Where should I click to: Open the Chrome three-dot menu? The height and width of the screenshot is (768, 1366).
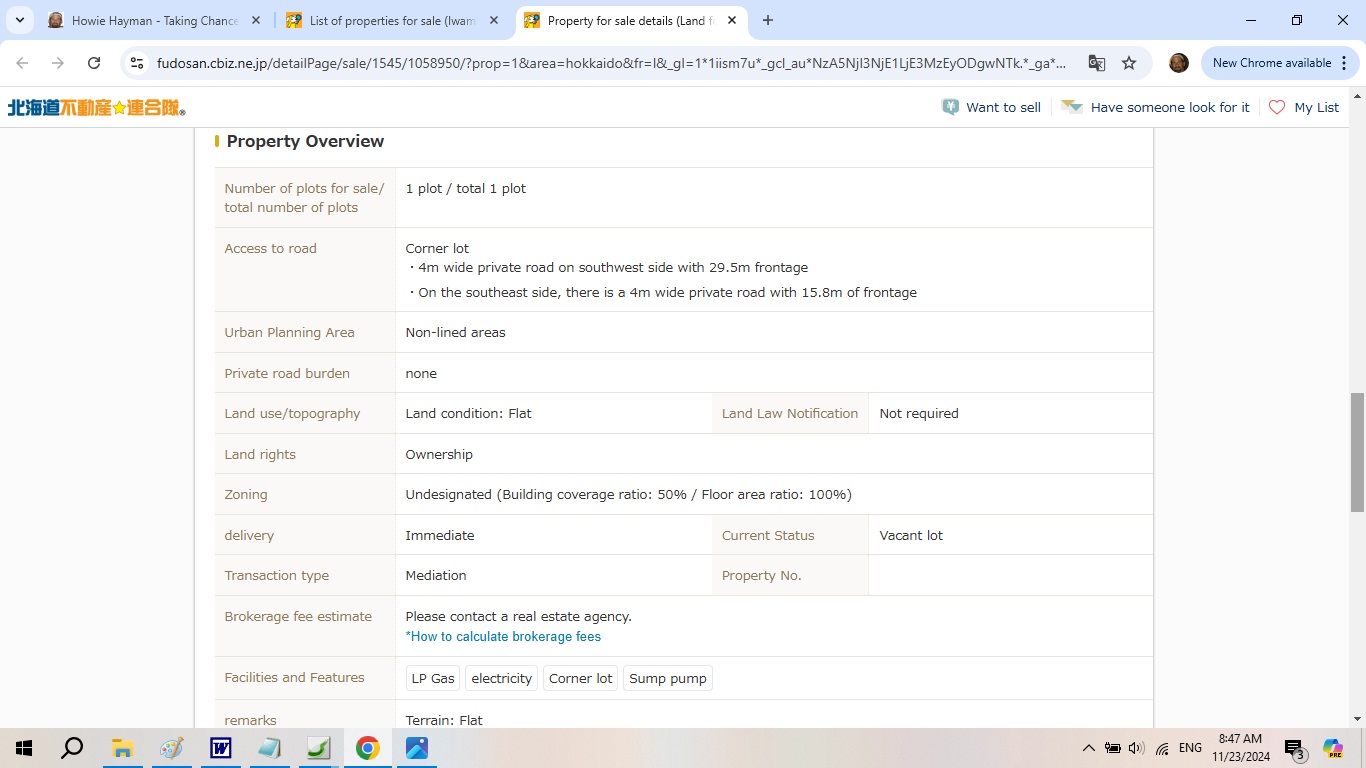pyautogui.click(x=1345, y=63)
